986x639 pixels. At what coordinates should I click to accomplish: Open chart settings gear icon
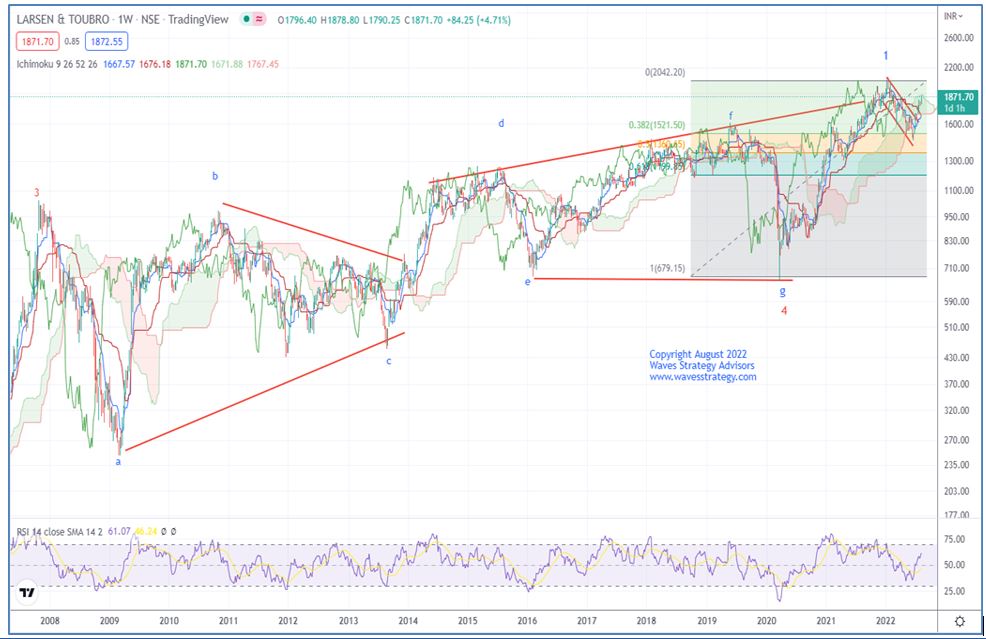coord(960,621)
